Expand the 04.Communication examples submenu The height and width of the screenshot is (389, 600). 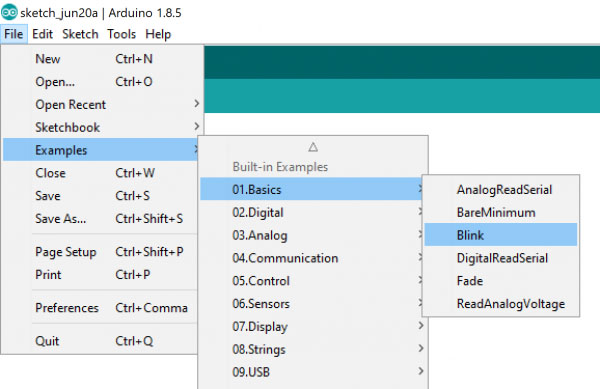click(312, 258)
